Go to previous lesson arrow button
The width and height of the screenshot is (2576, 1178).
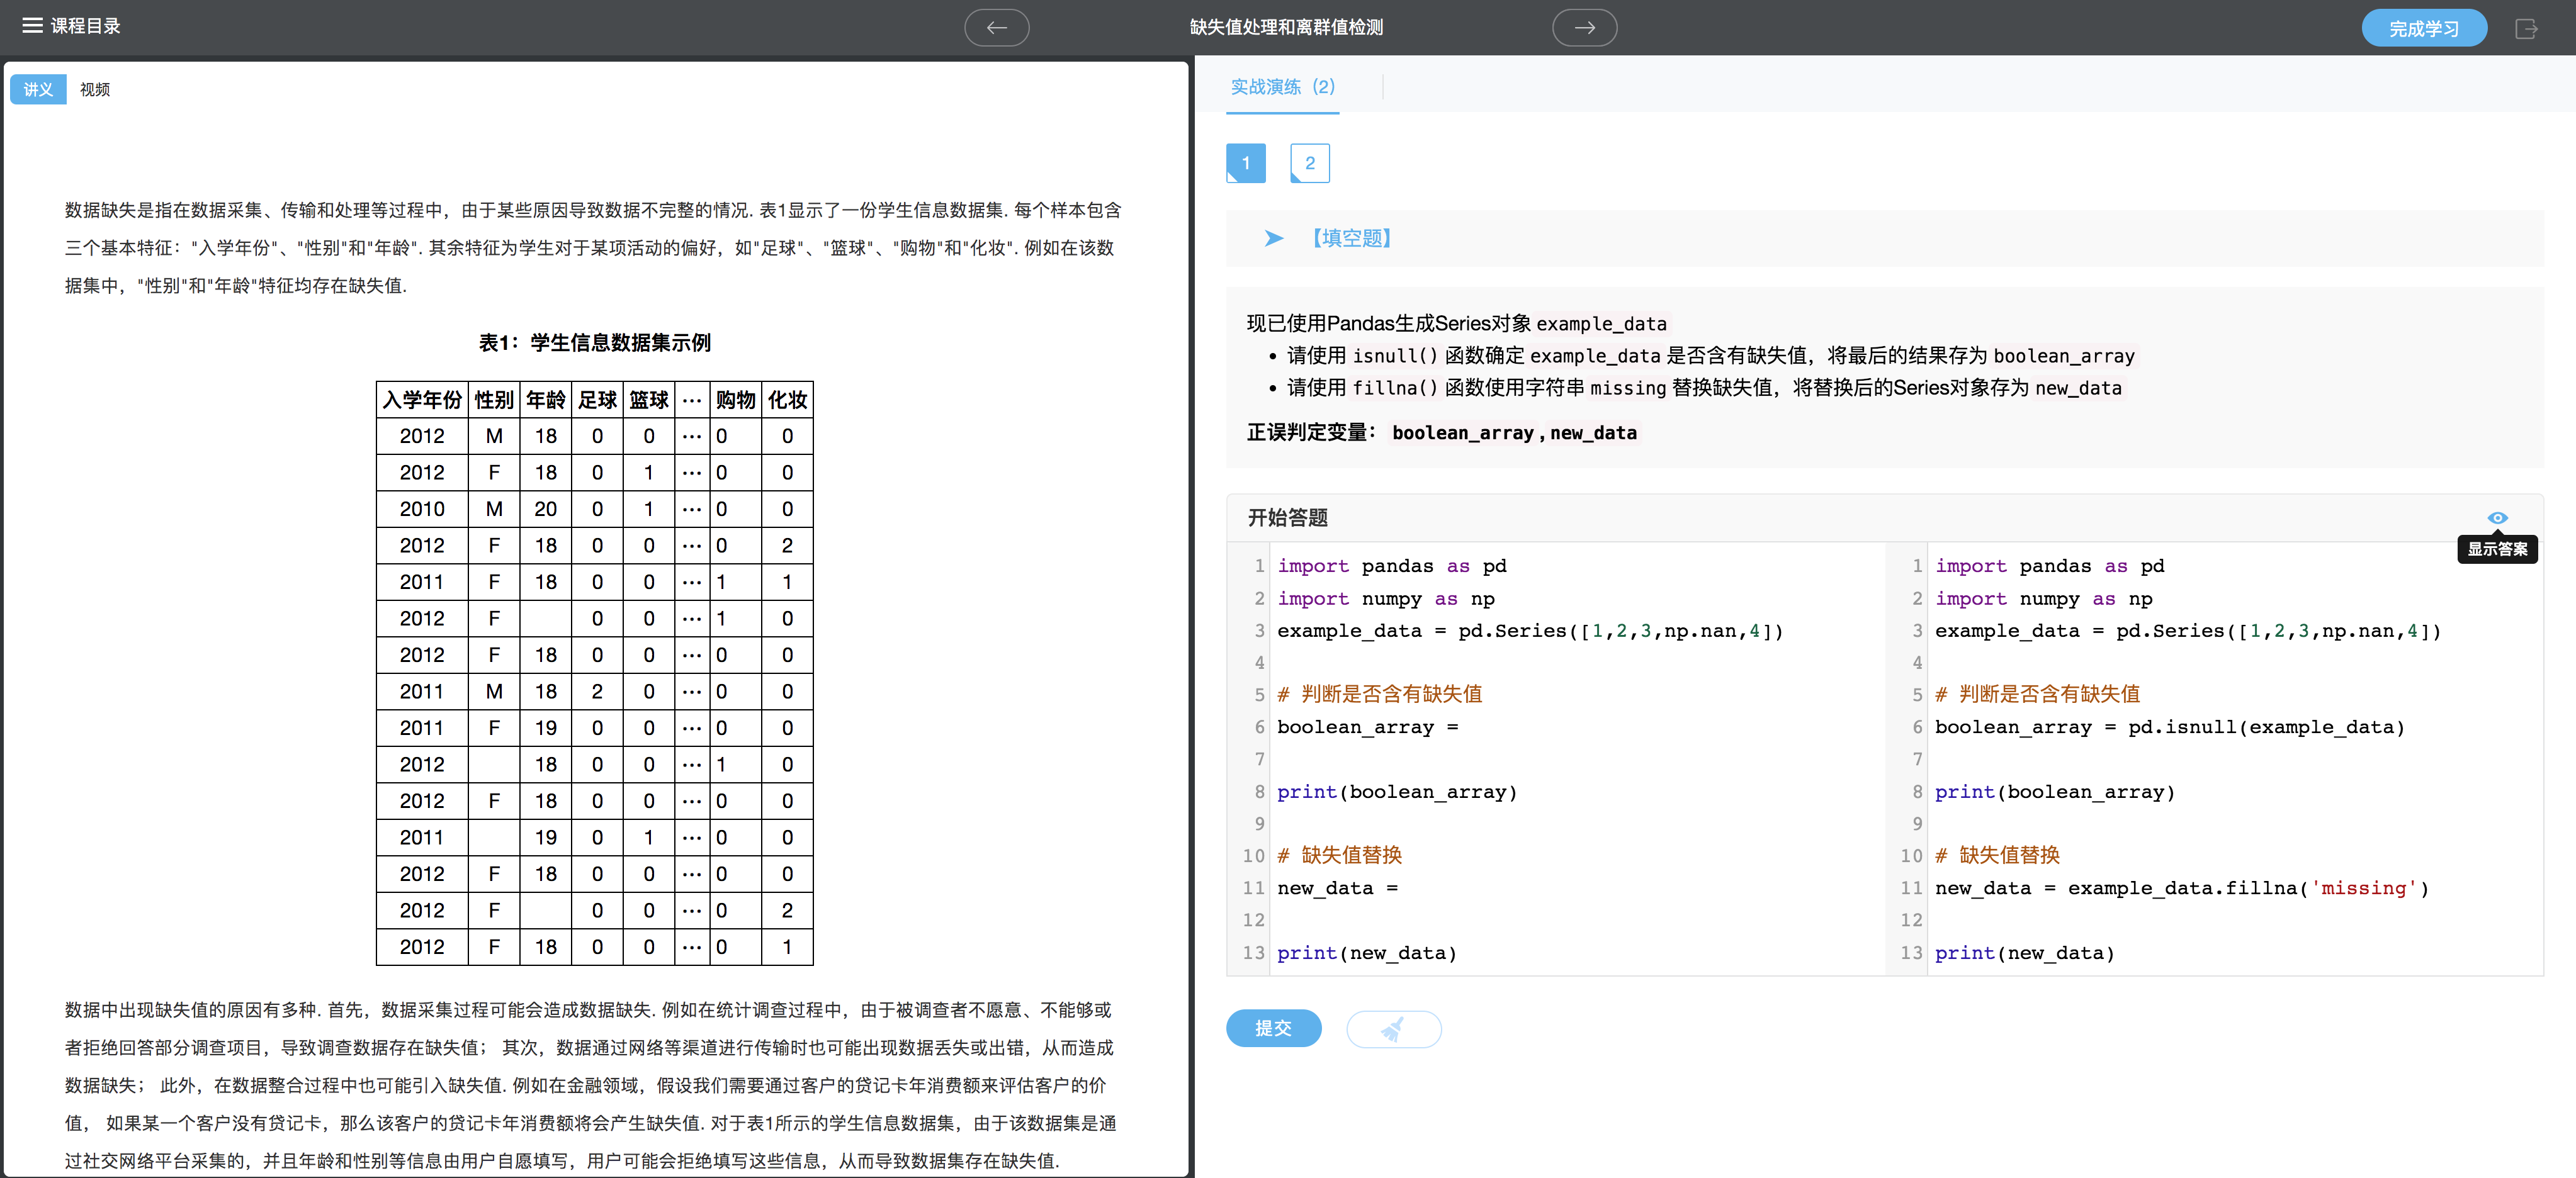tap(996, 27)
